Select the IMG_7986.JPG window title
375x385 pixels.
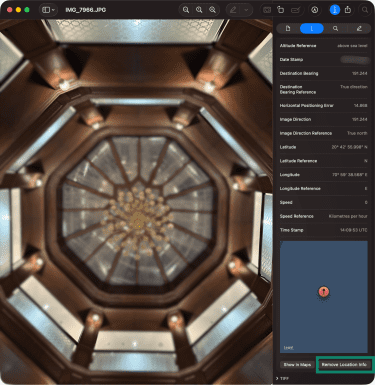[x=86, y=10]
